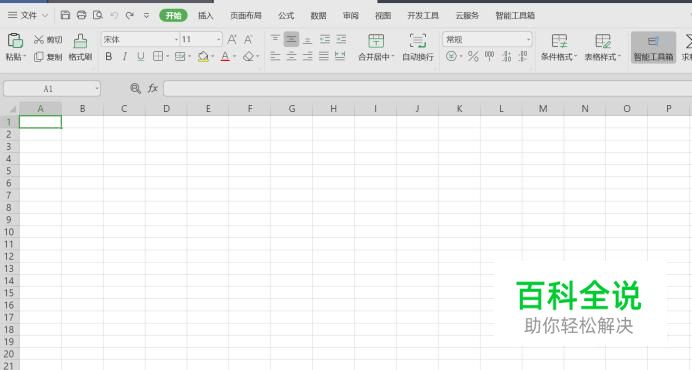Click the Print icon in quick access bar

pyautogui.click(x=82, y=15)
